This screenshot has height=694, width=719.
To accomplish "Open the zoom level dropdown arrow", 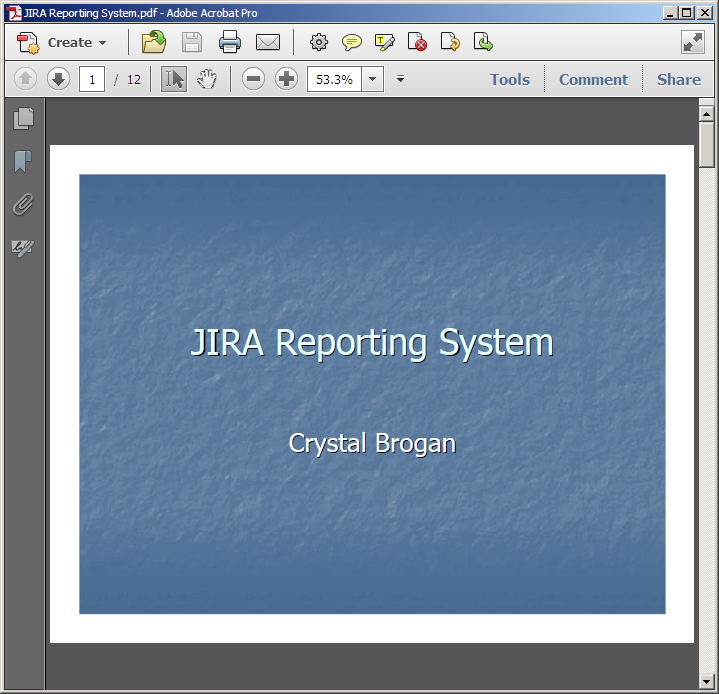I will point(373,79).
